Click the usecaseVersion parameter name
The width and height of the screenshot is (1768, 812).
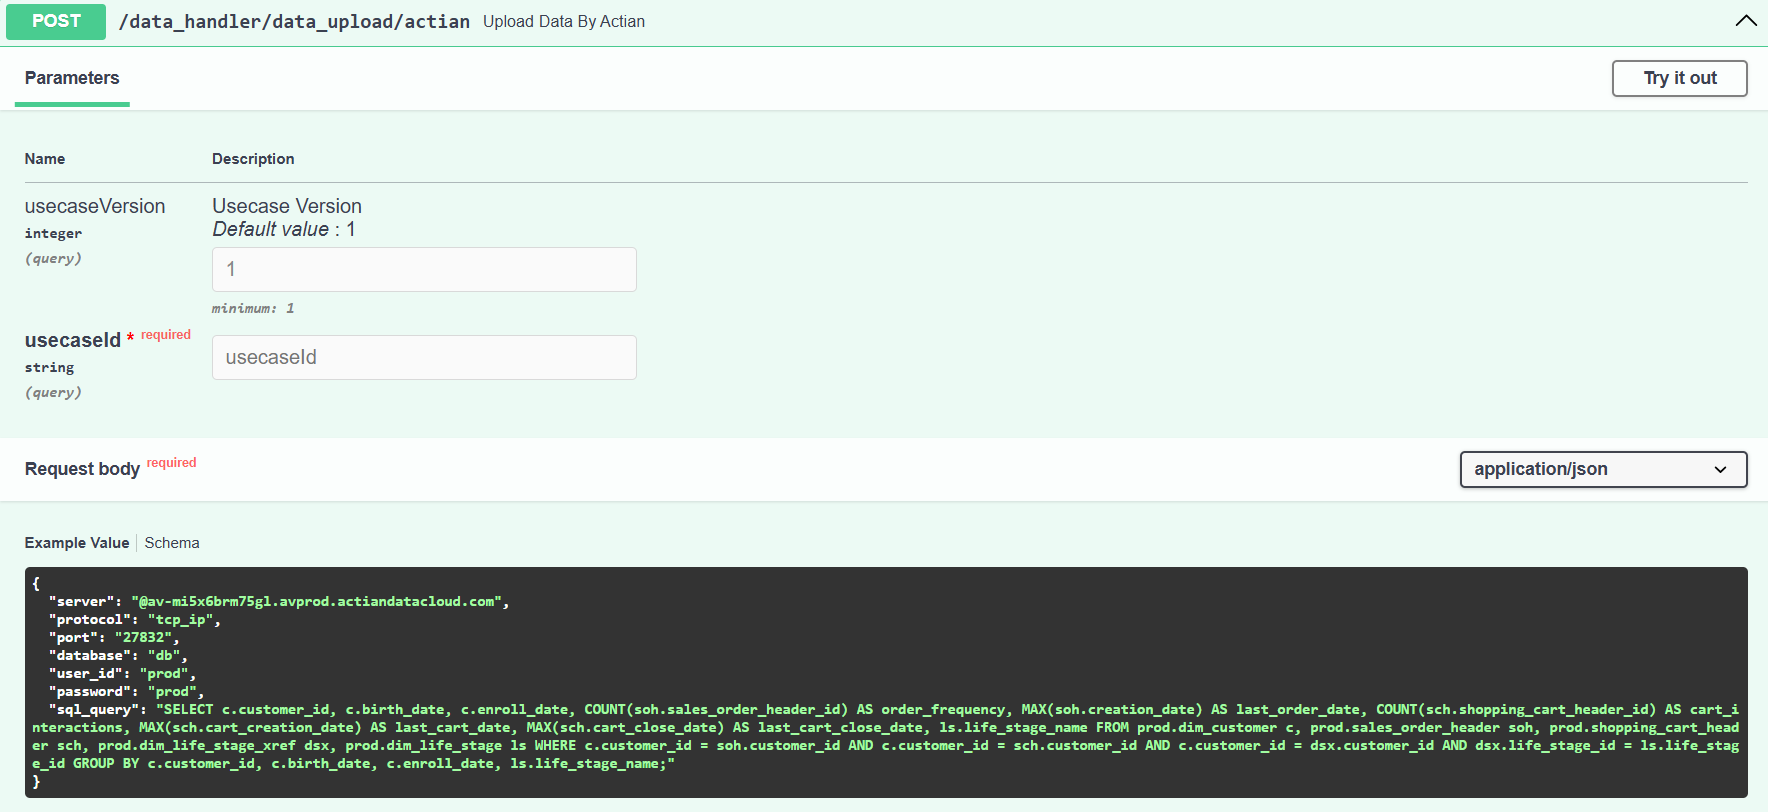[95, 206]
